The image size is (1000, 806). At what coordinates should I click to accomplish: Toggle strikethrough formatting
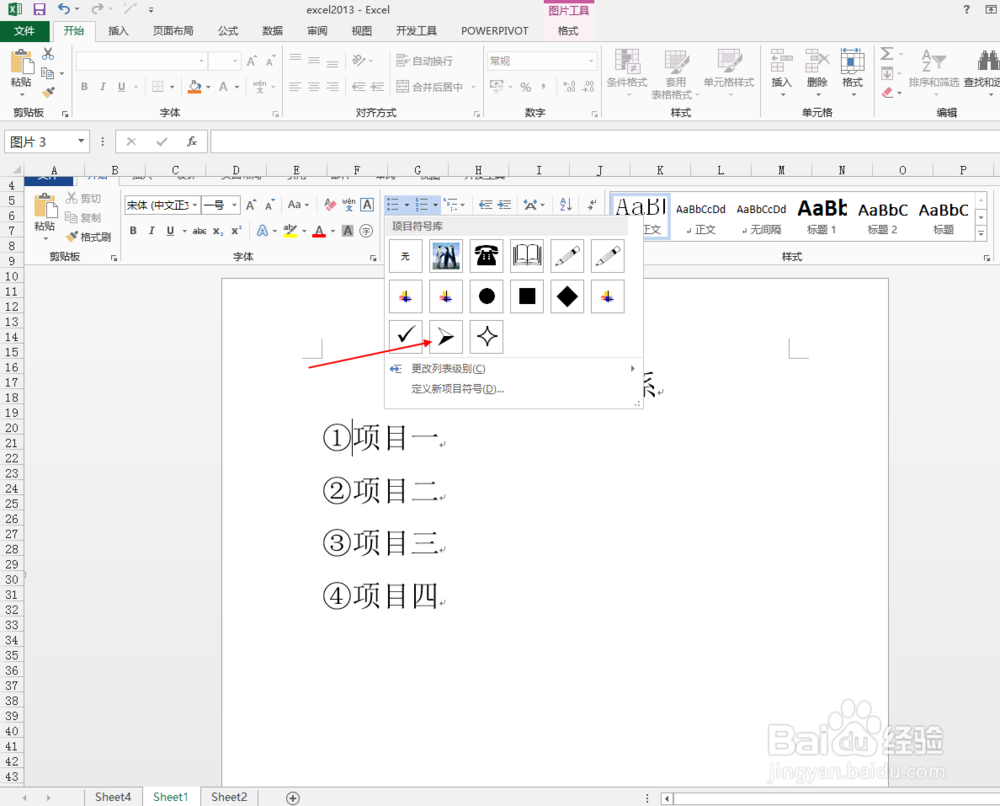pos(199,230)
